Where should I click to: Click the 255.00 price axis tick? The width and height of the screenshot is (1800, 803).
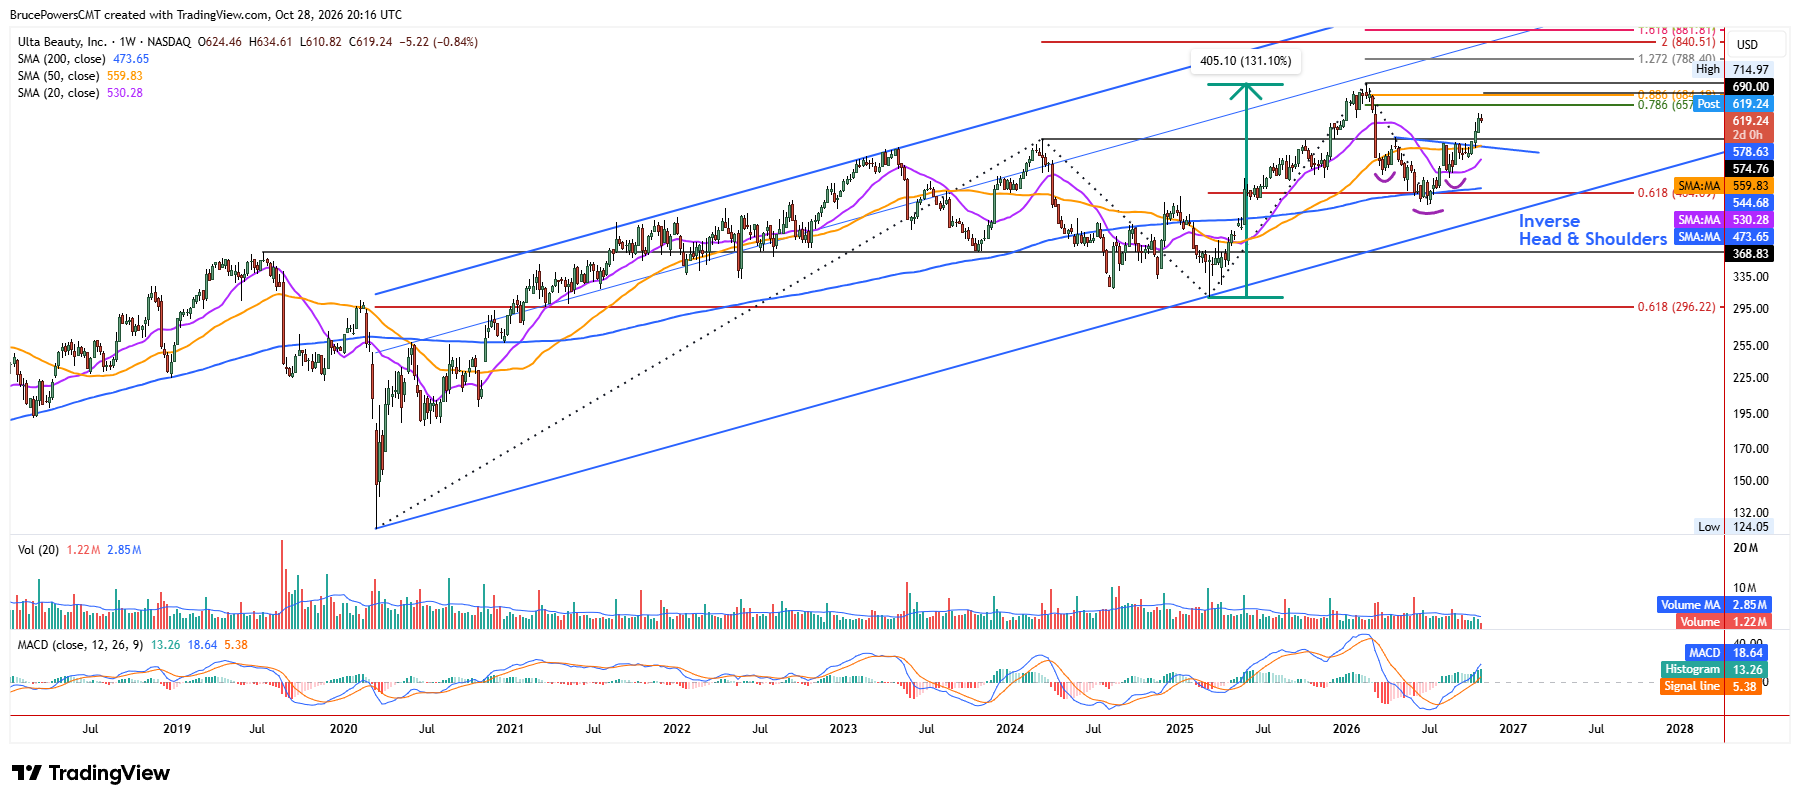[x=1751, y=346]
